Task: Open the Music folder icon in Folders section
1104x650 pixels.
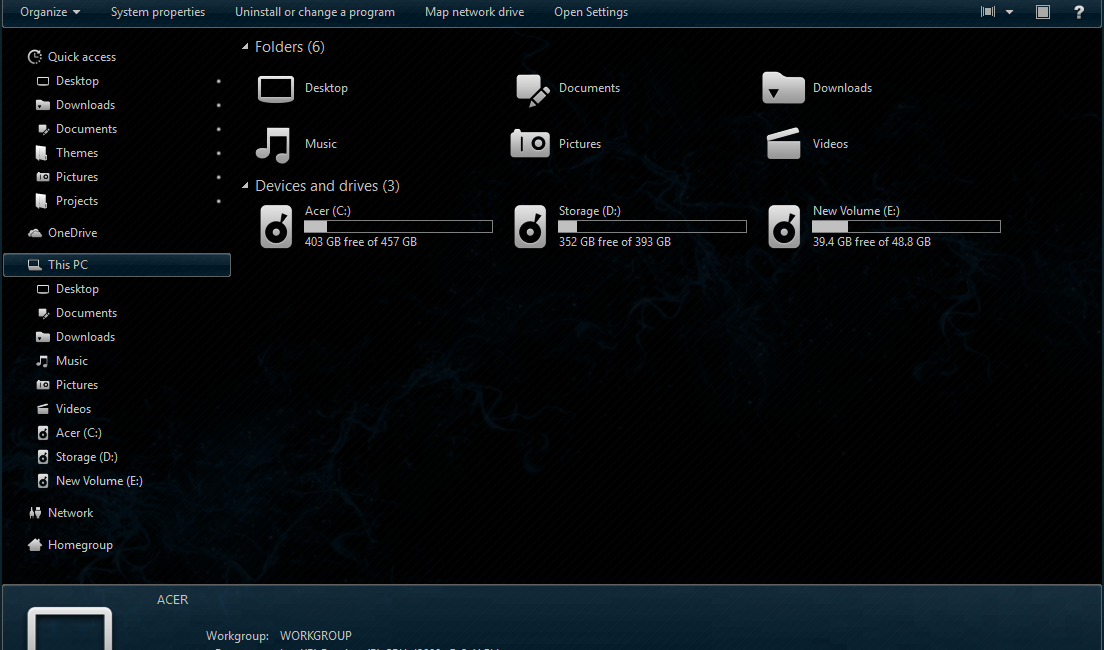Action: coord(273,144)
